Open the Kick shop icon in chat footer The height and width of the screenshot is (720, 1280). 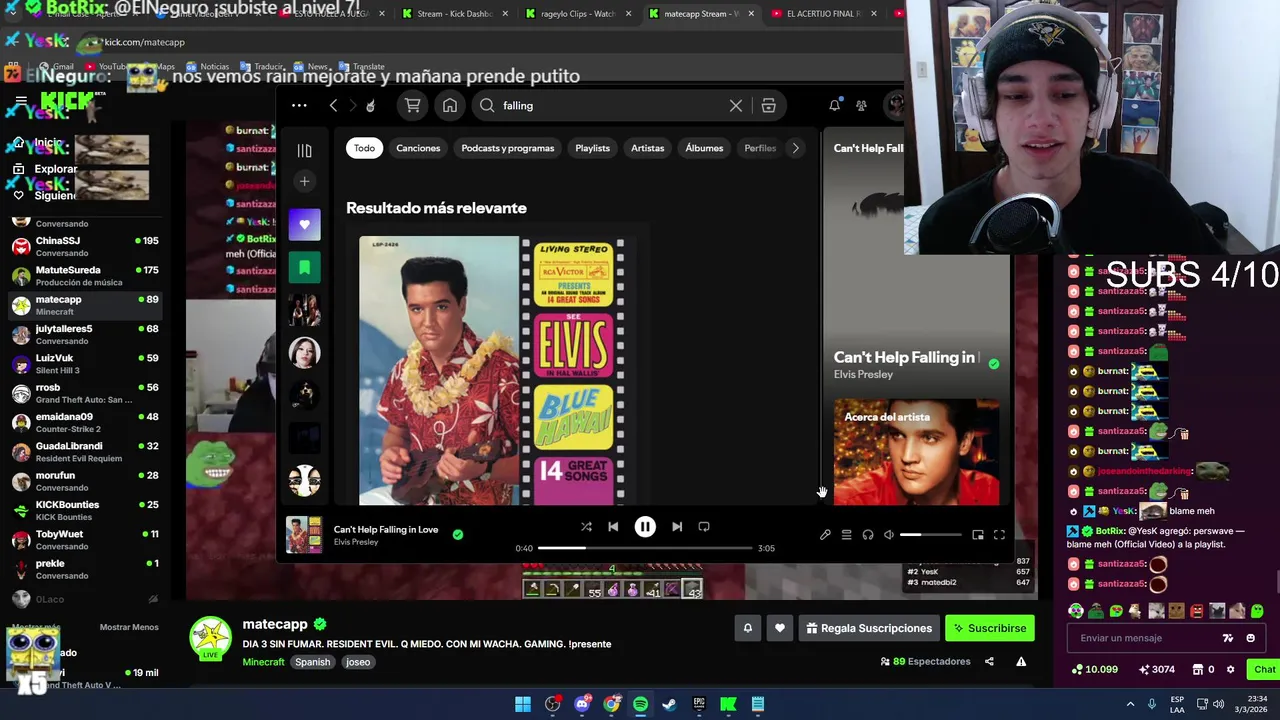tap(1196, 669)
